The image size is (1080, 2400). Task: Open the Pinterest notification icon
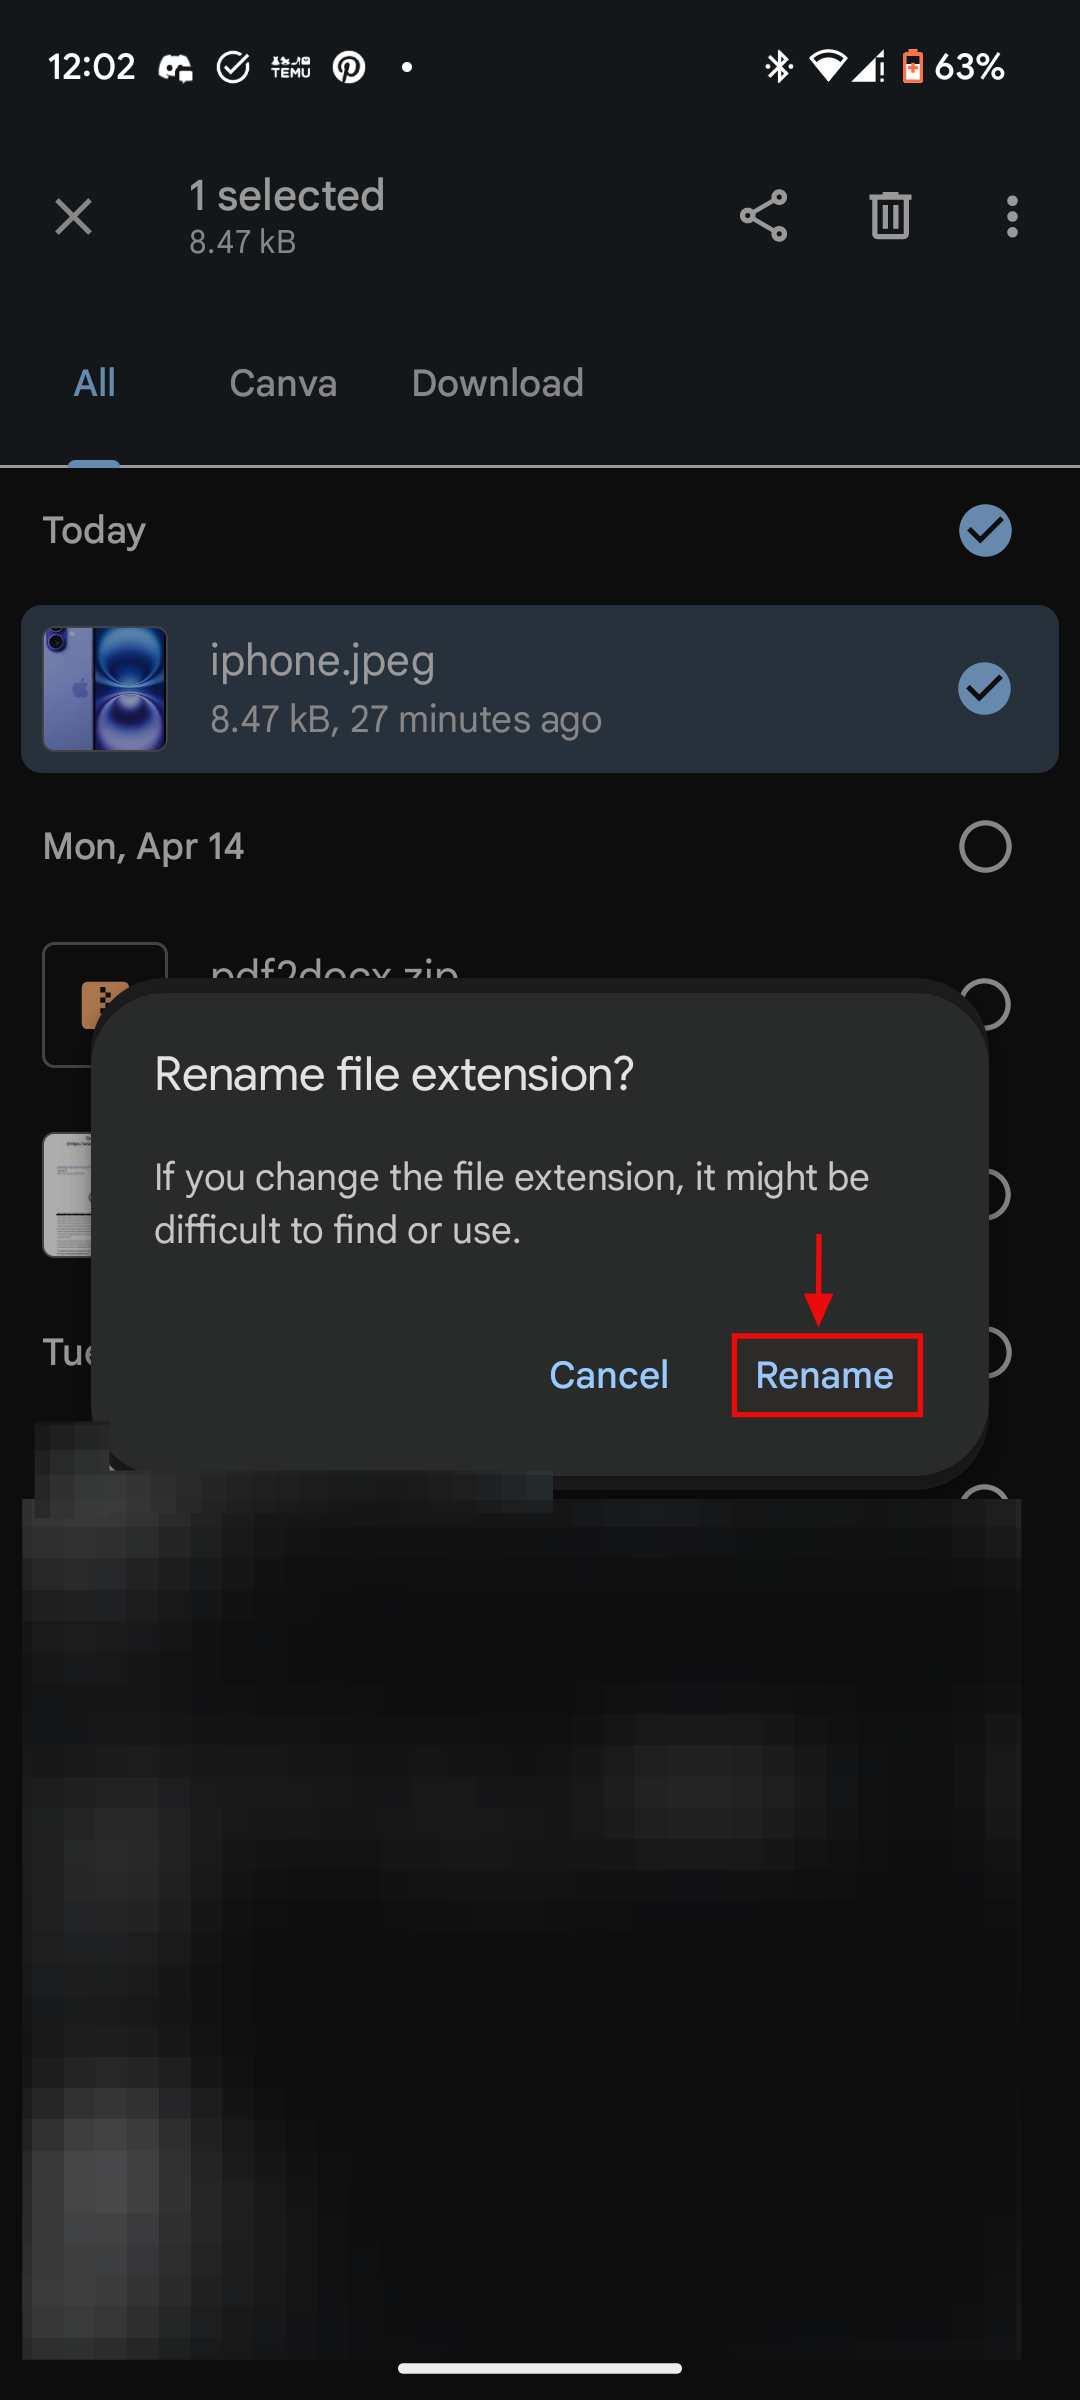click(349, 66)
